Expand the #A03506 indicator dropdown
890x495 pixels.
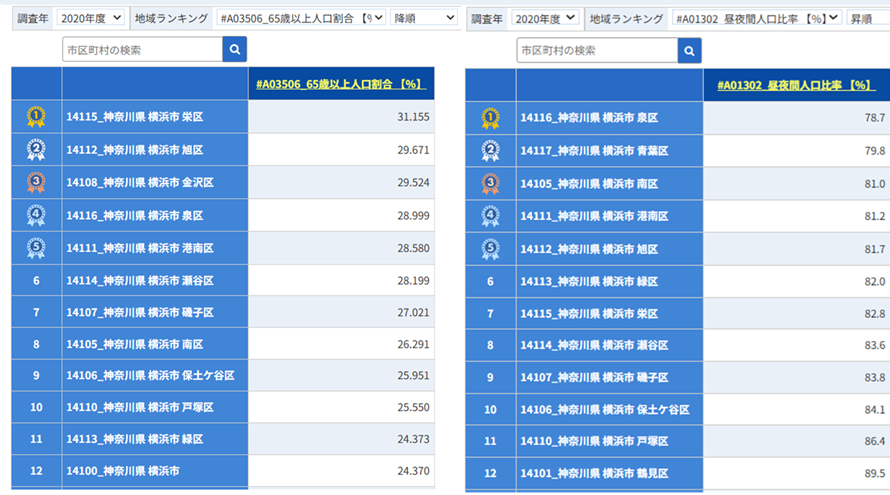coord(301,18)
